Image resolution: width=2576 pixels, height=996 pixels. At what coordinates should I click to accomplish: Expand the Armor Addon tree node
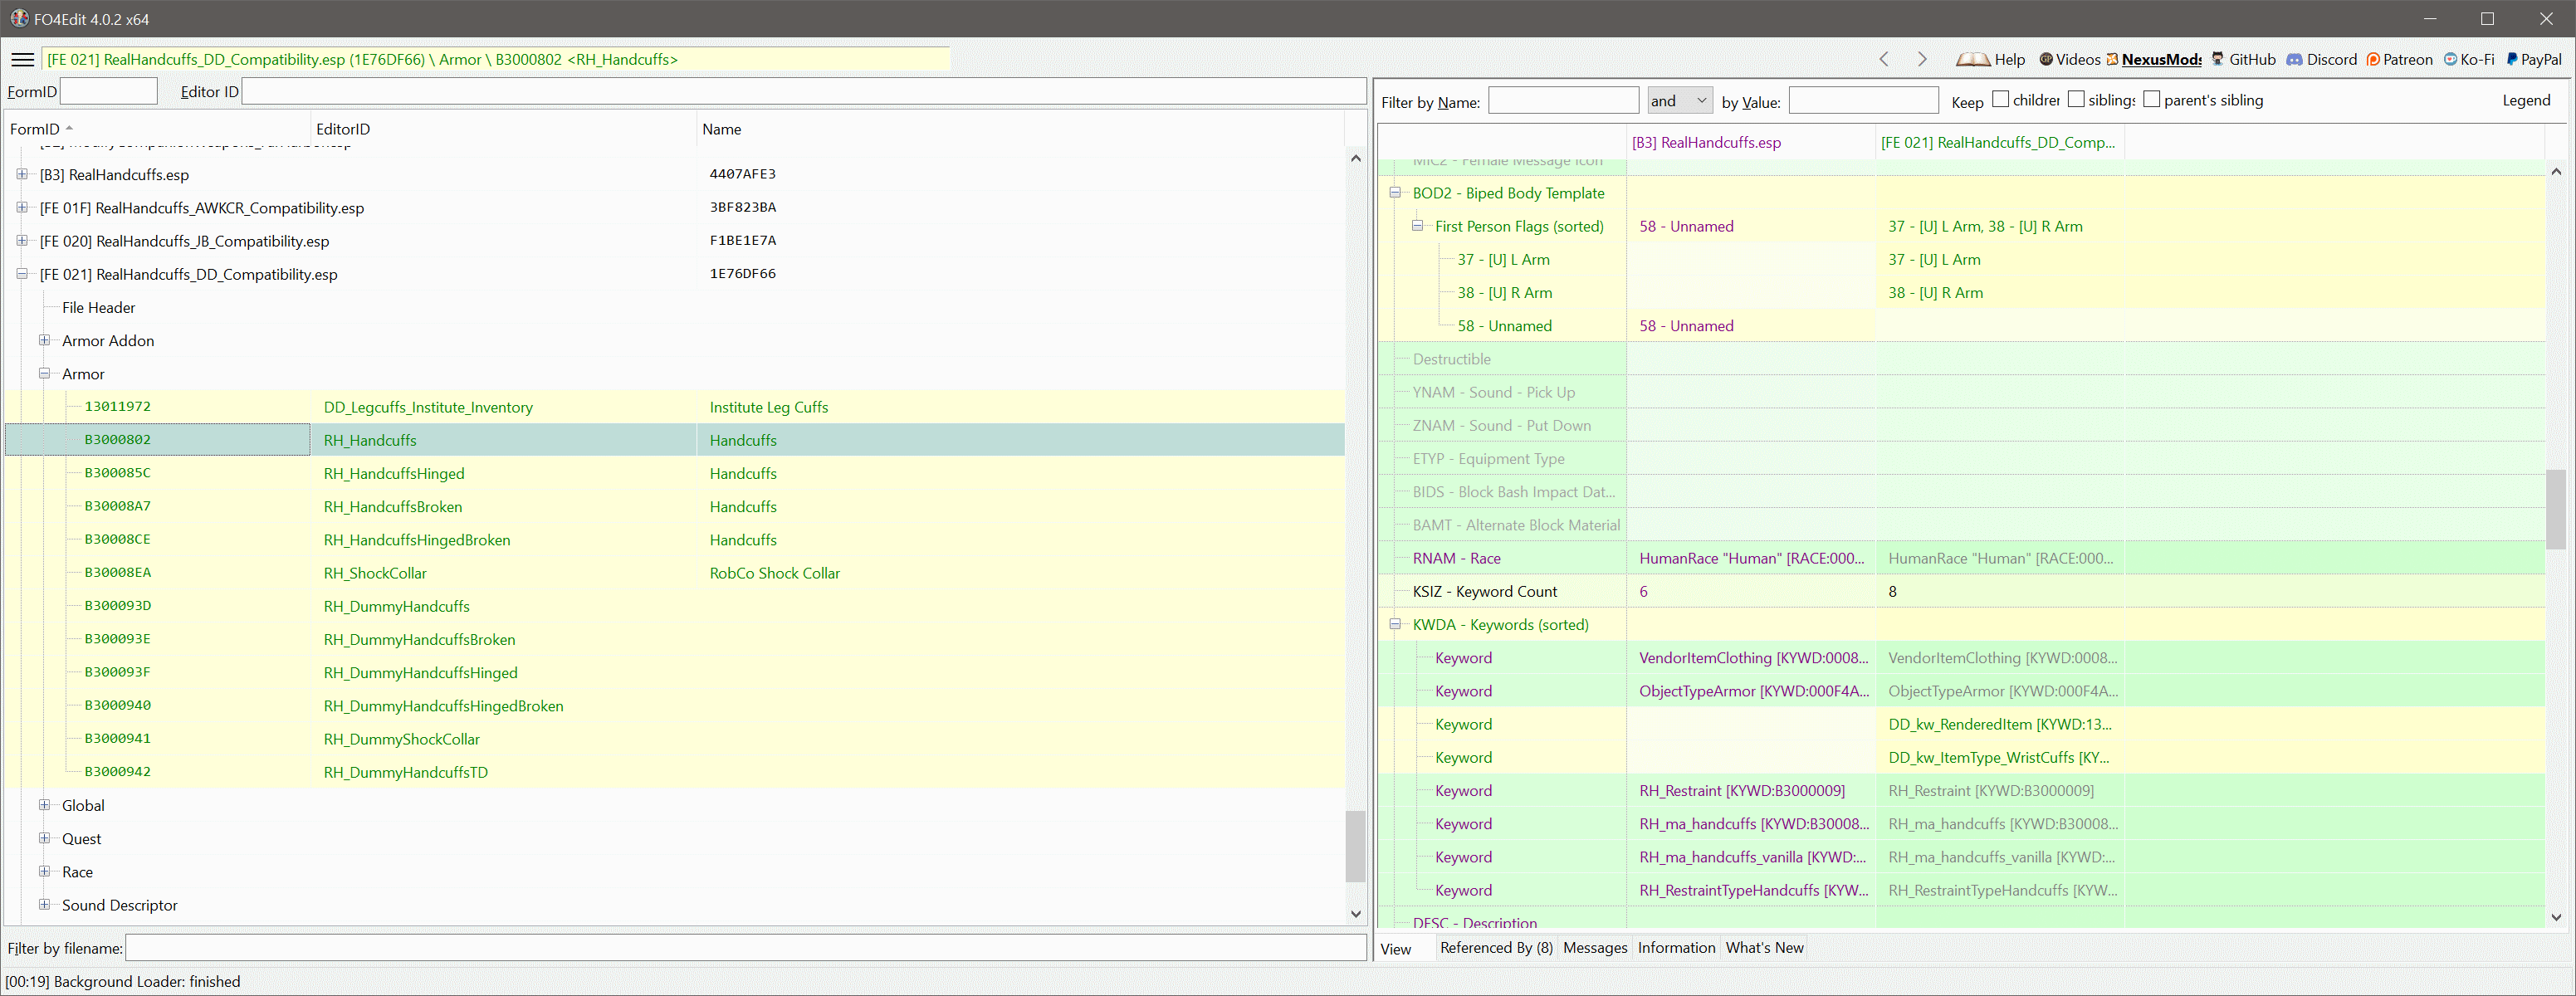[45, 341]
